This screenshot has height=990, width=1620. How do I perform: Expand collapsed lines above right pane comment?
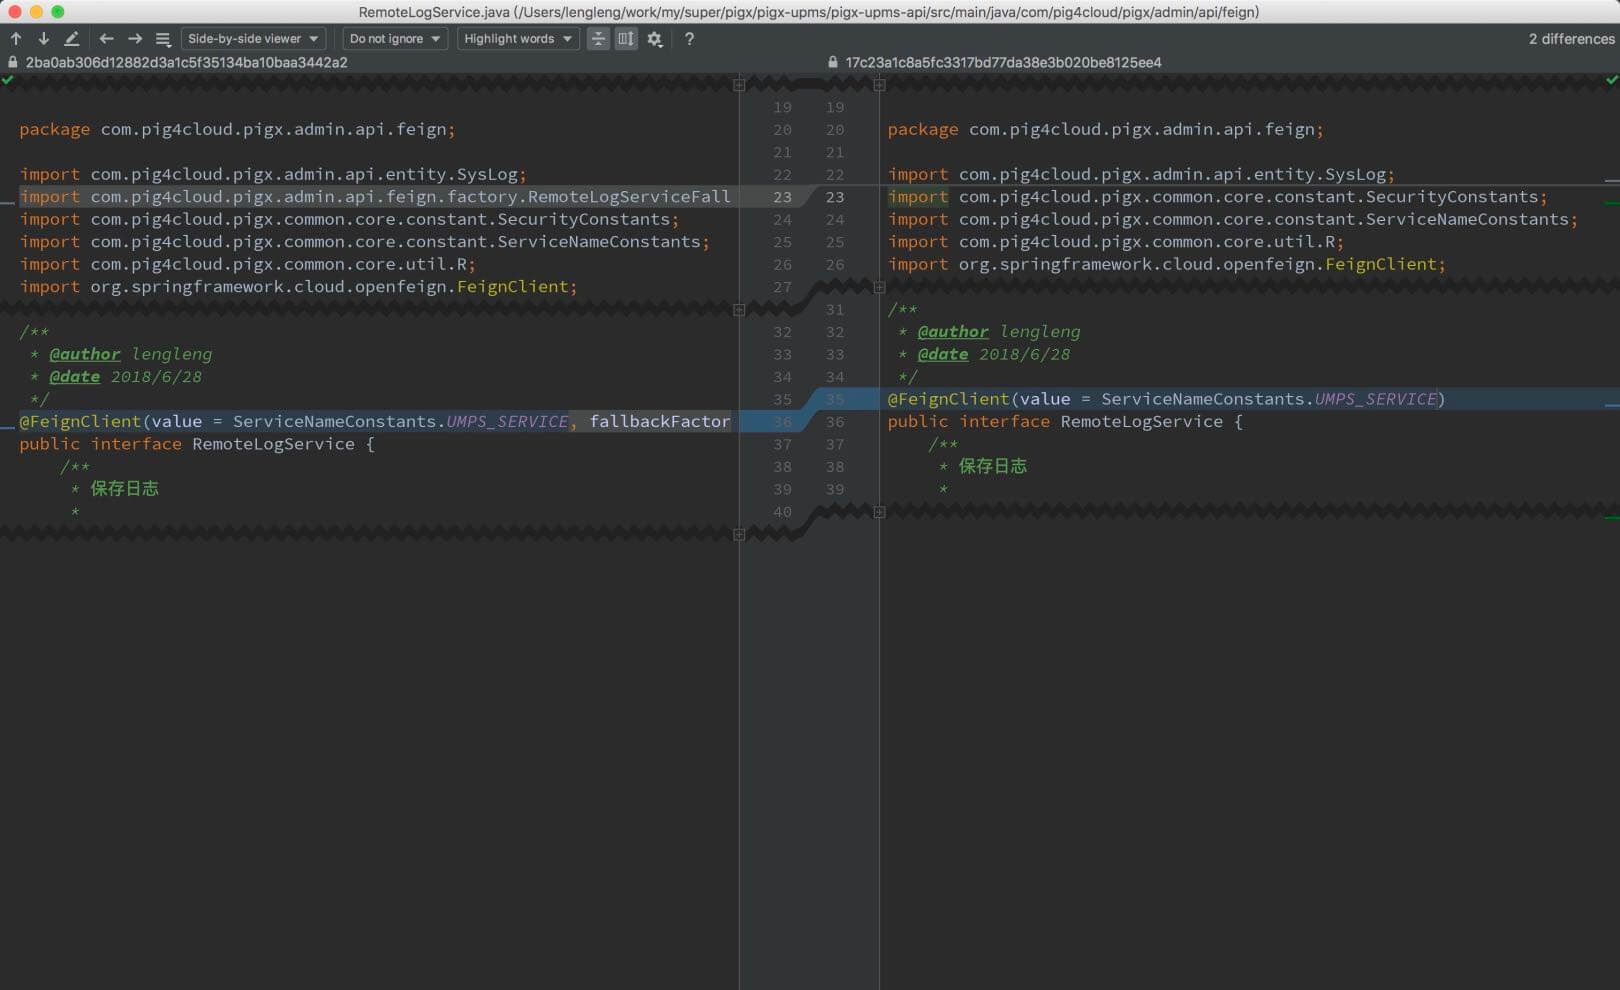click(879, 287)
